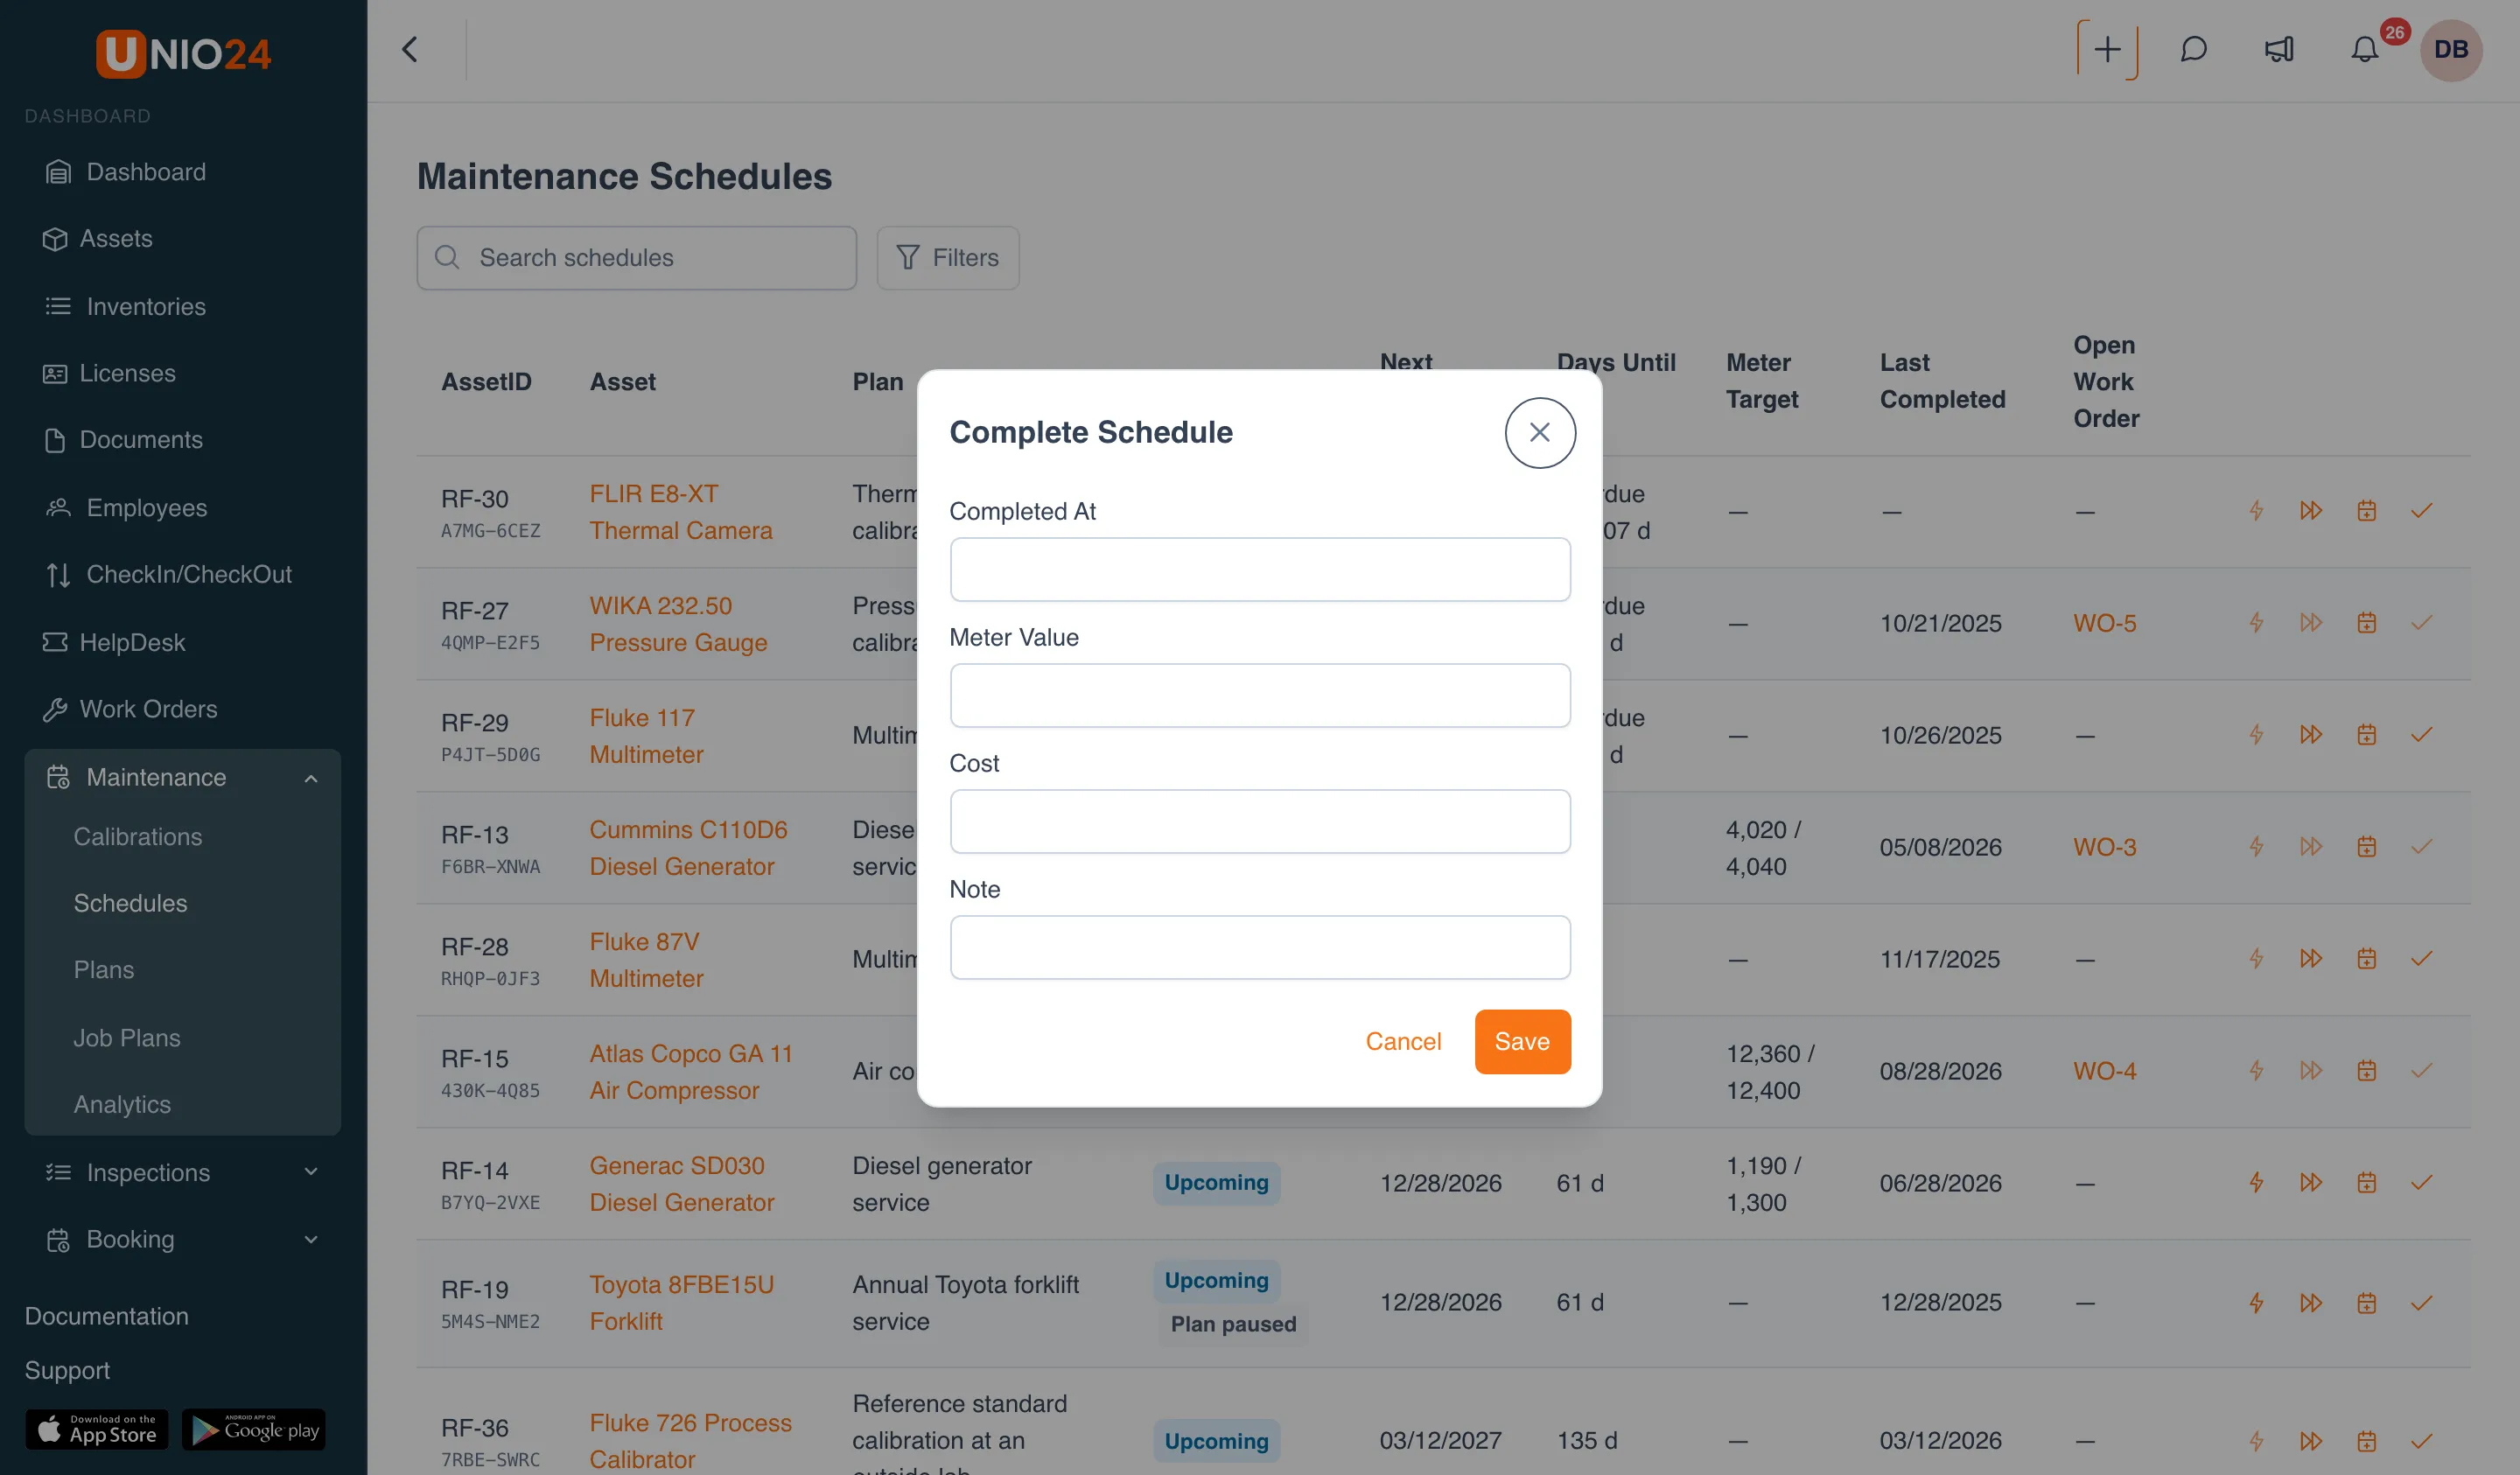Viewport: 2520px width, 1475px height.
Task: Open work order WO-5 link
Action: (2104, 623)
